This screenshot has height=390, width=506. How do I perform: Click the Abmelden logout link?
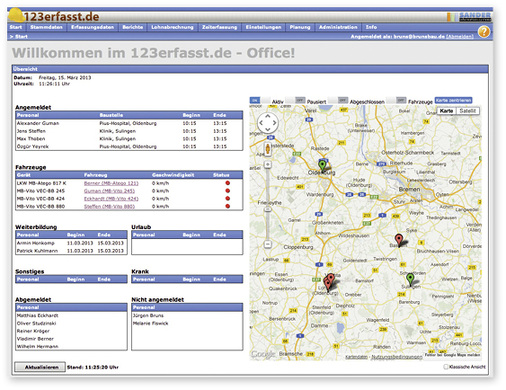tap(460, 36)
